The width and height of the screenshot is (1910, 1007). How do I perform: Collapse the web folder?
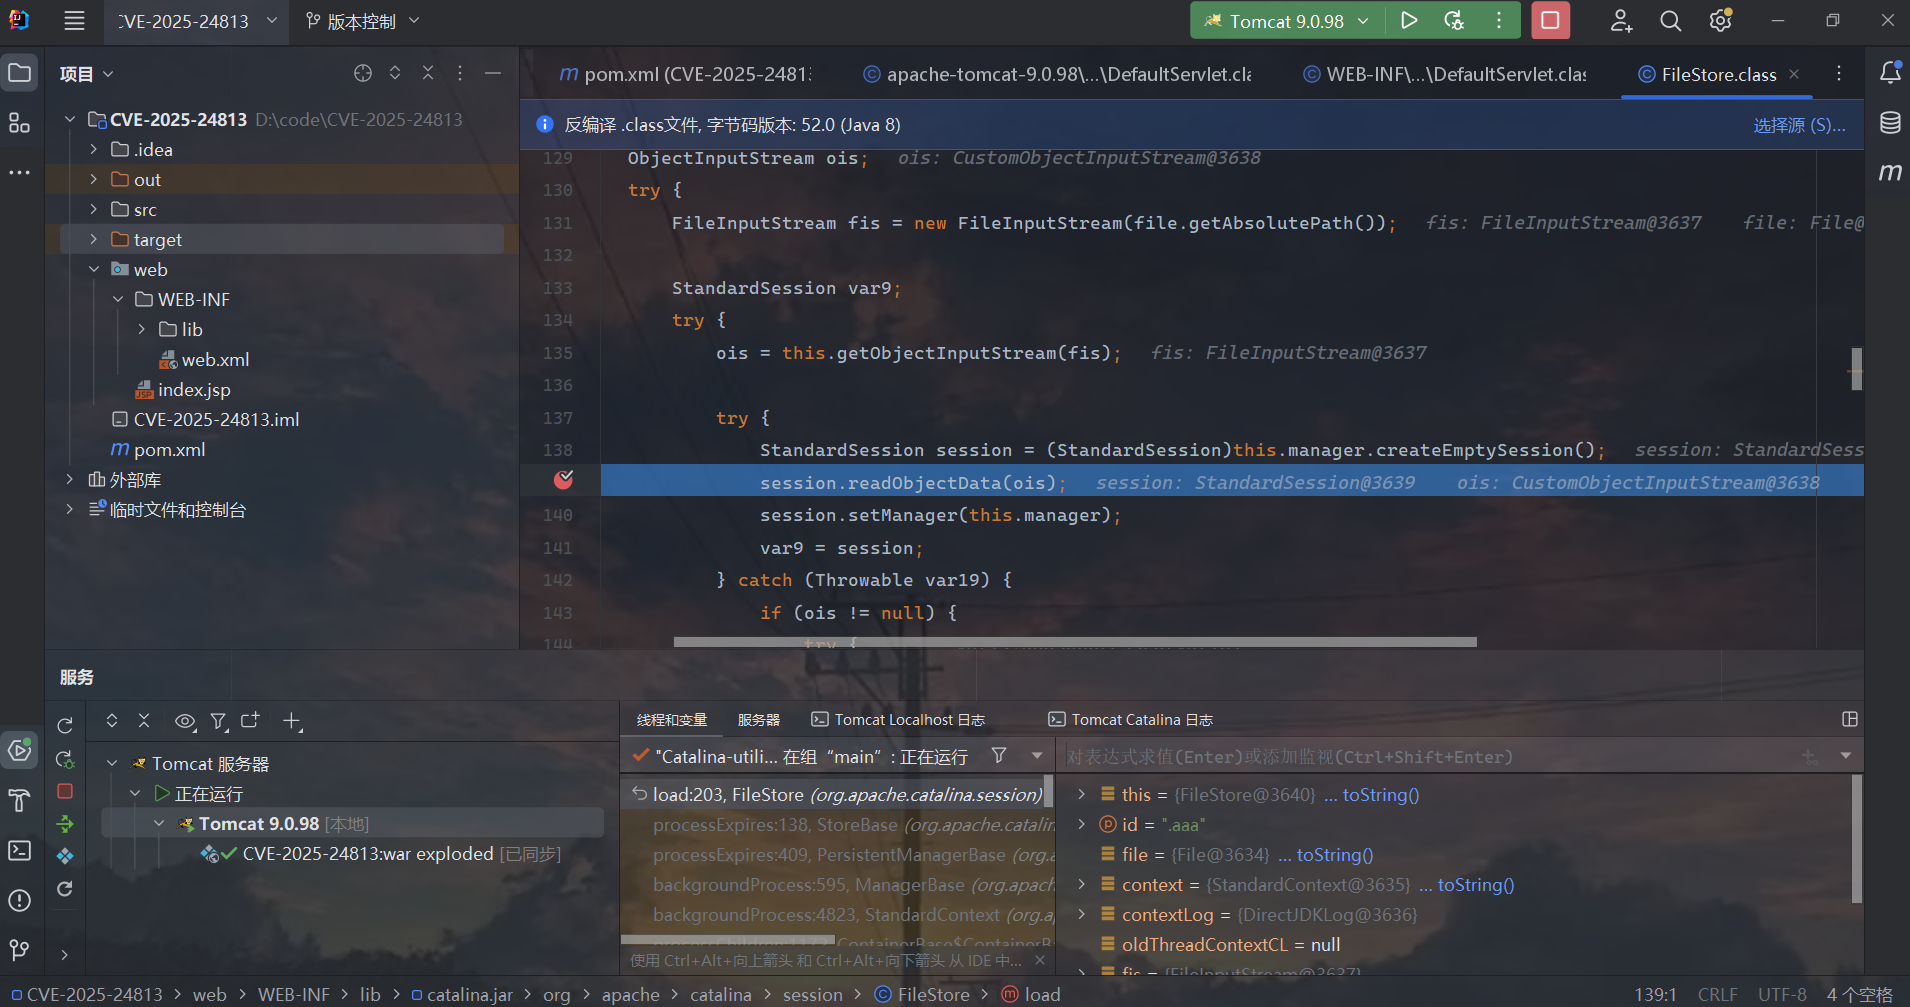[93, 269]
